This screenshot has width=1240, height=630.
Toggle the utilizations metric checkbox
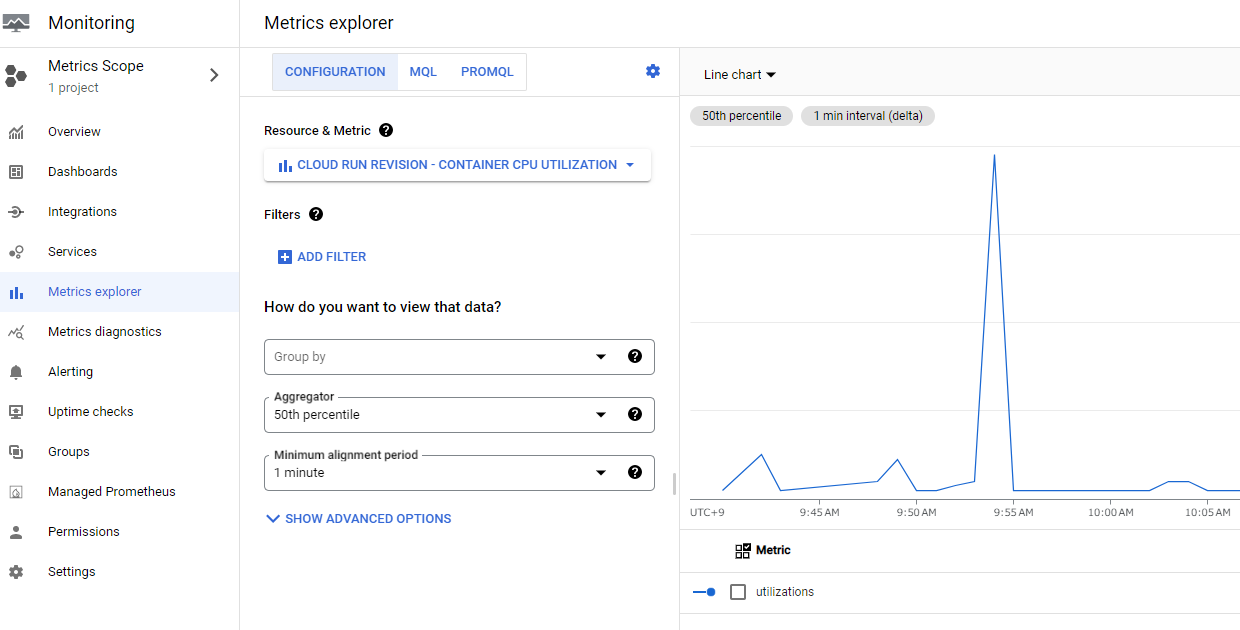(738, 592)
